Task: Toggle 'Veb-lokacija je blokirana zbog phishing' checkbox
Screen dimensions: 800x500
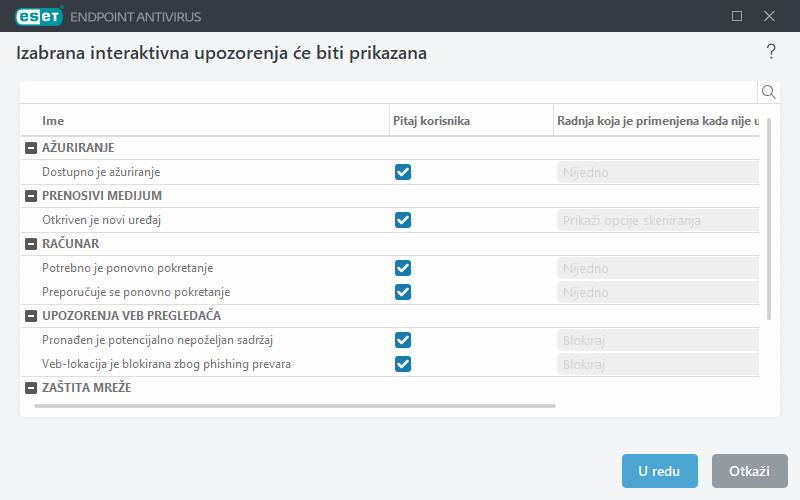Action: point(403,364)
